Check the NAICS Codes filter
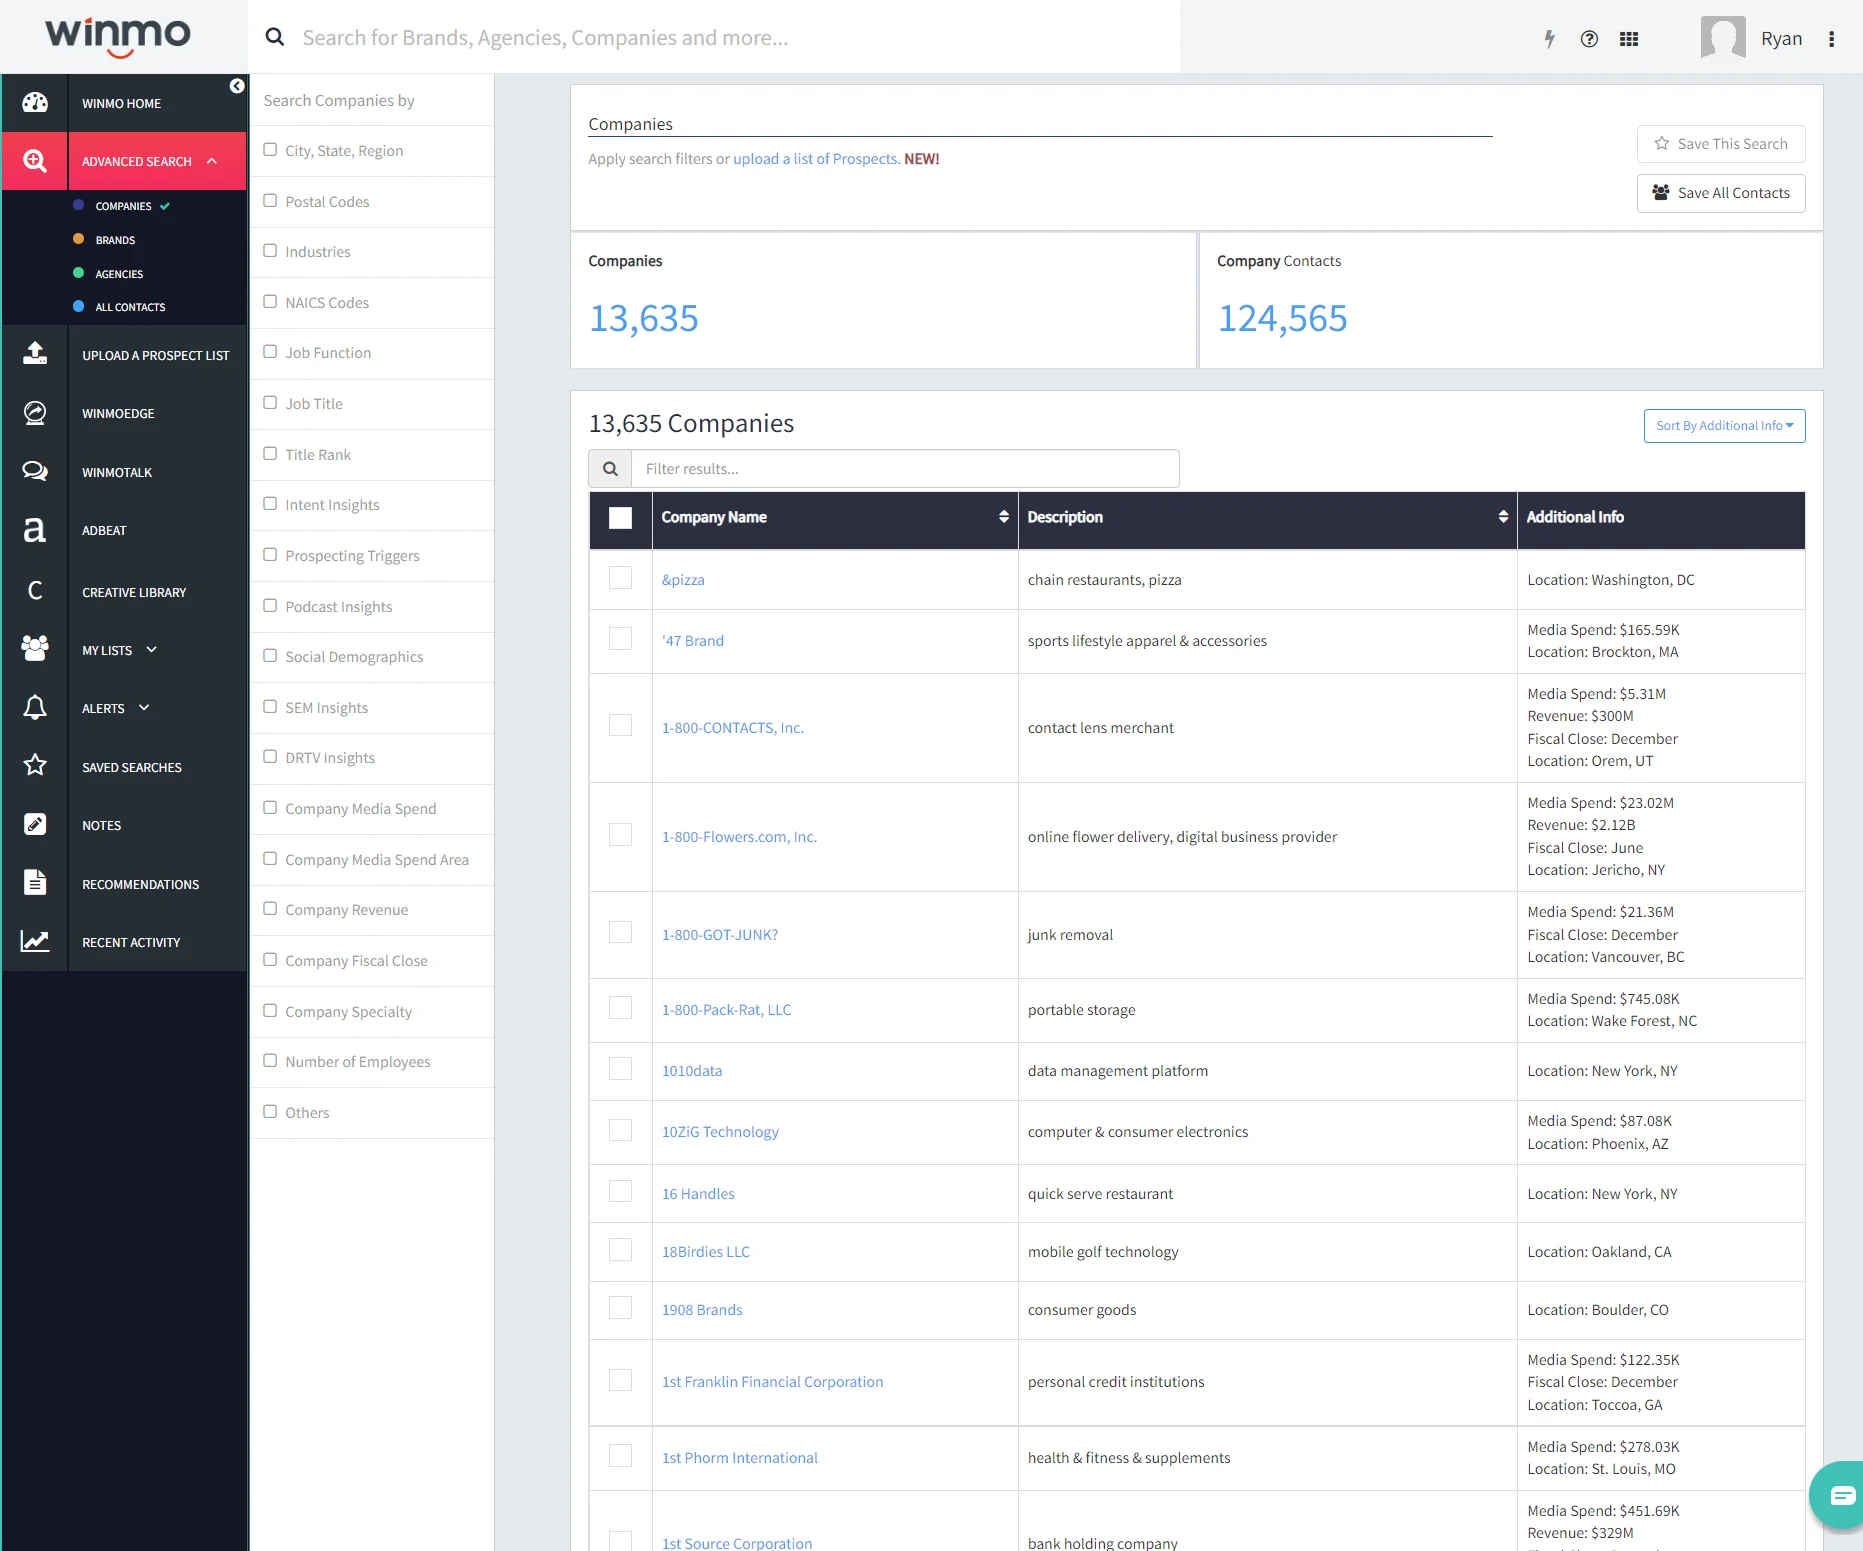 click(x=270, y=302)
